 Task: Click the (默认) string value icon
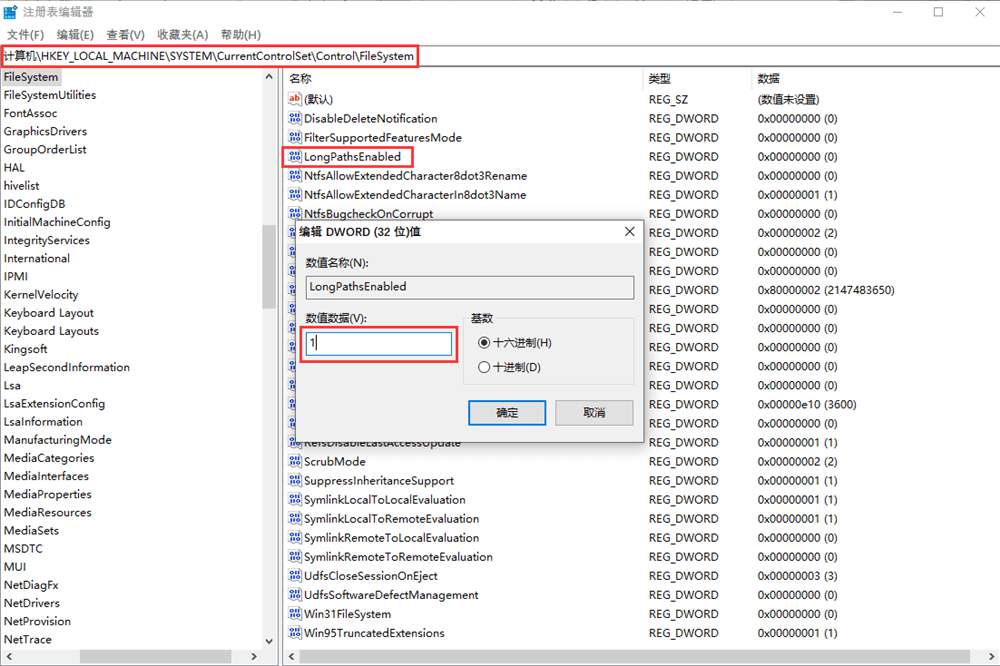[295, 99]
